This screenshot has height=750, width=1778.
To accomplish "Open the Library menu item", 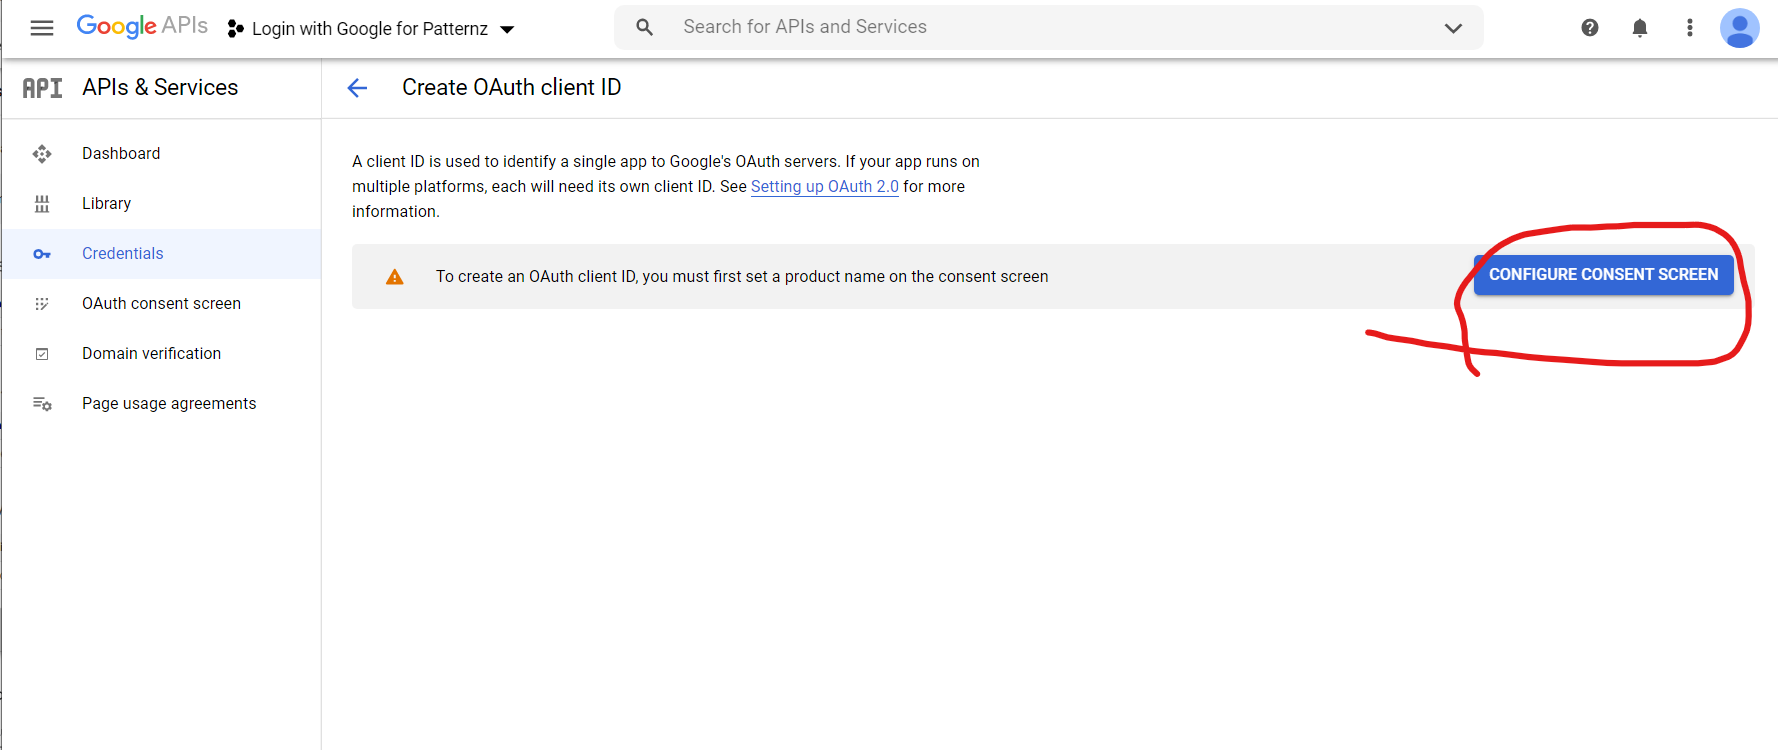I will pyautogui.click(x=106, y=204).
